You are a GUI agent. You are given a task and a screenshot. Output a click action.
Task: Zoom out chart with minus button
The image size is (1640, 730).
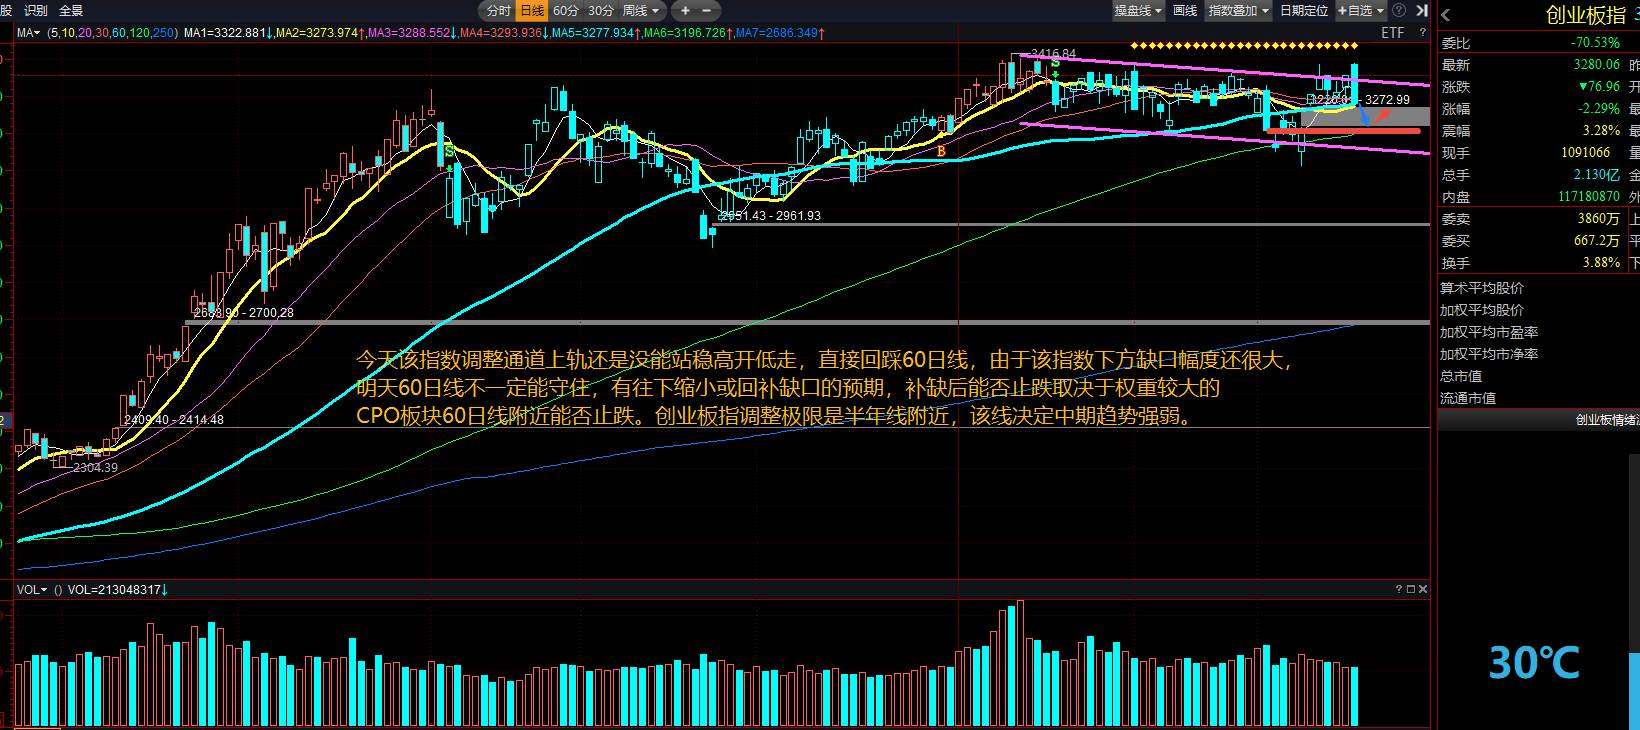coord(706,11)
